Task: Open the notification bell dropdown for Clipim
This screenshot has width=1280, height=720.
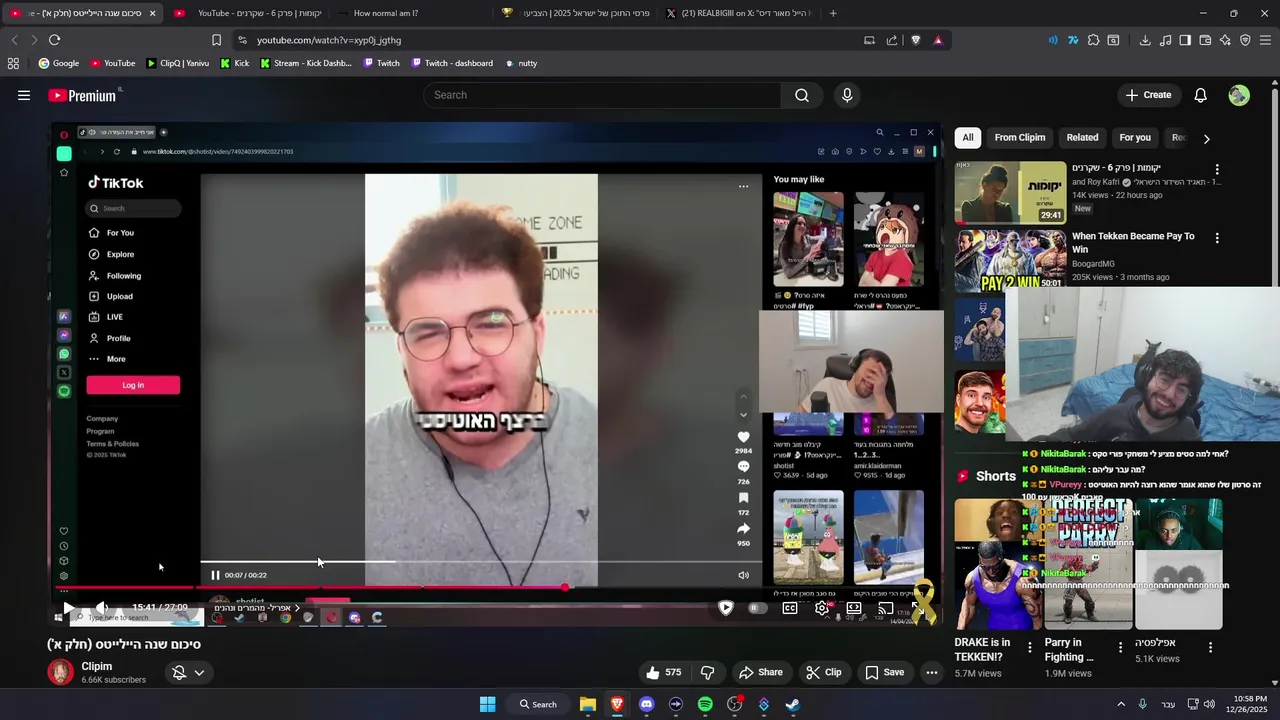Action: coord(188,673)
